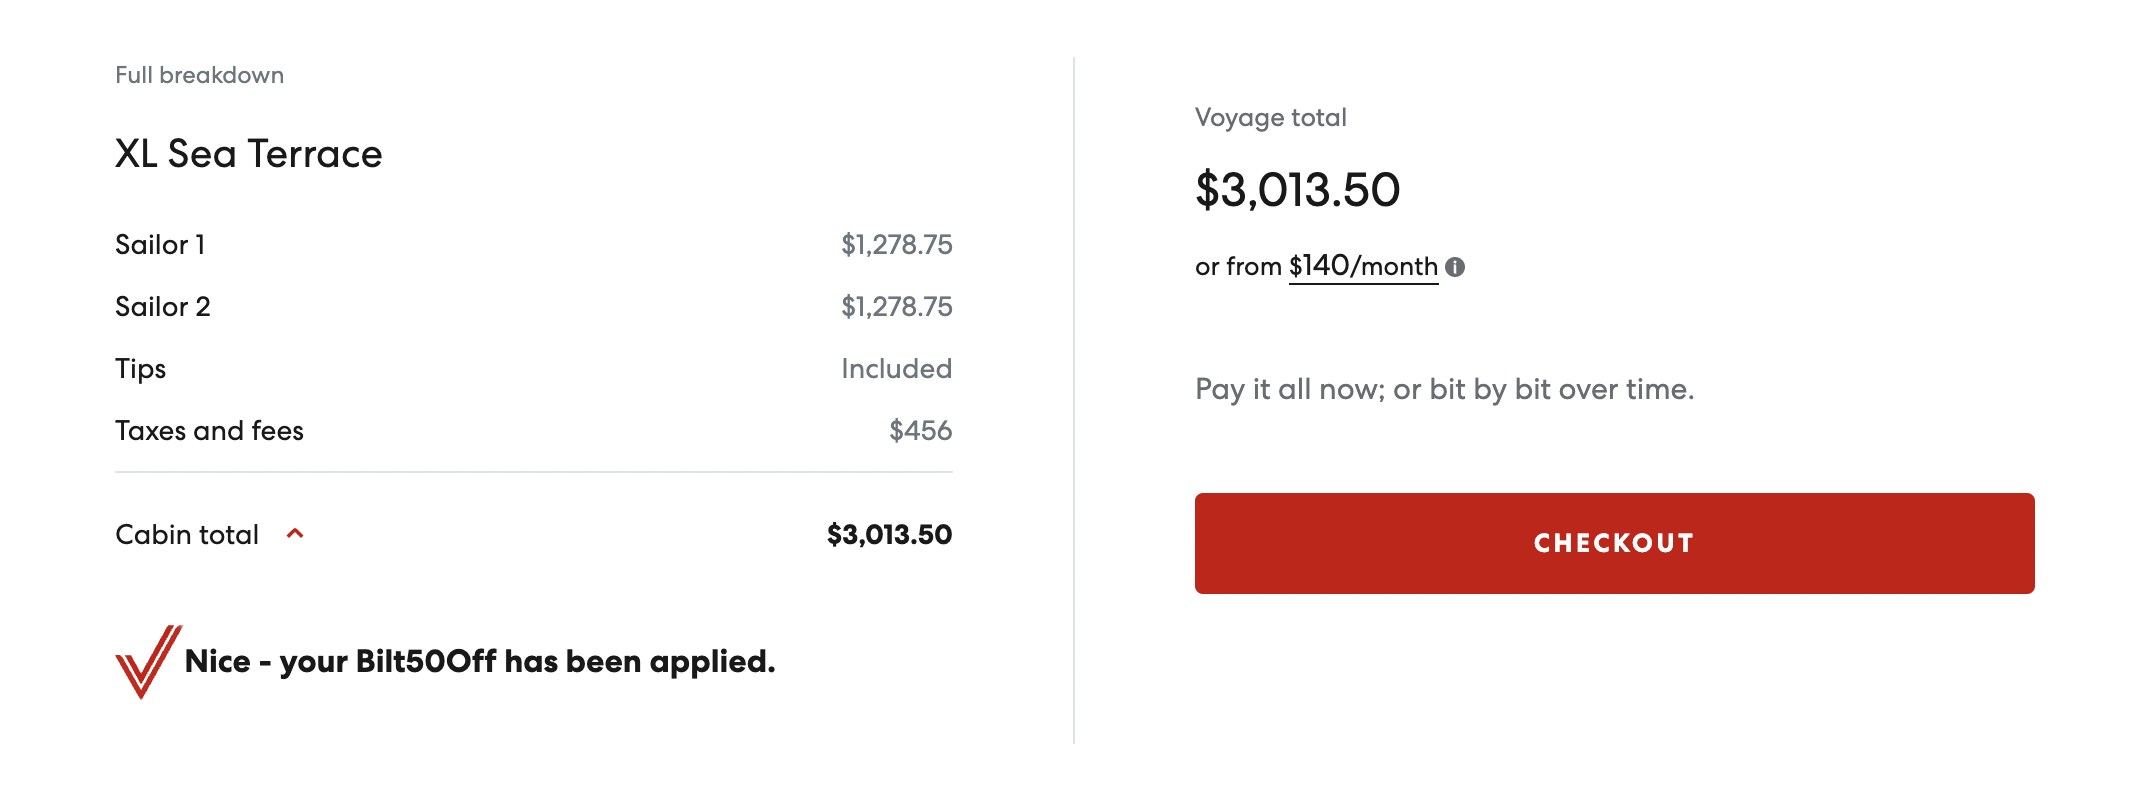
Task: Click the bold cabin total $3,013.50 amount
Action: pyautogui.click(x=889, y=535)
